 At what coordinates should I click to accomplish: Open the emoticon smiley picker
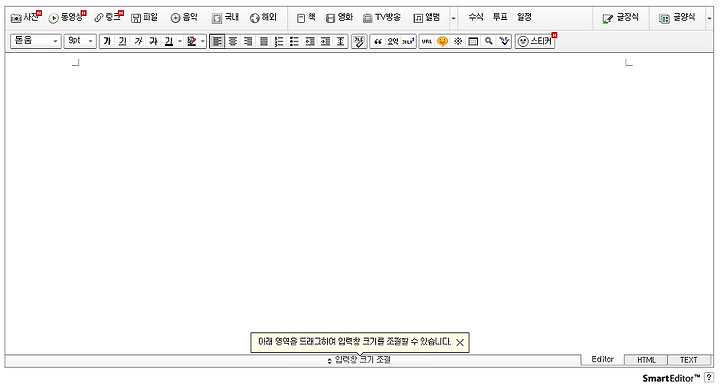point(442,41)
